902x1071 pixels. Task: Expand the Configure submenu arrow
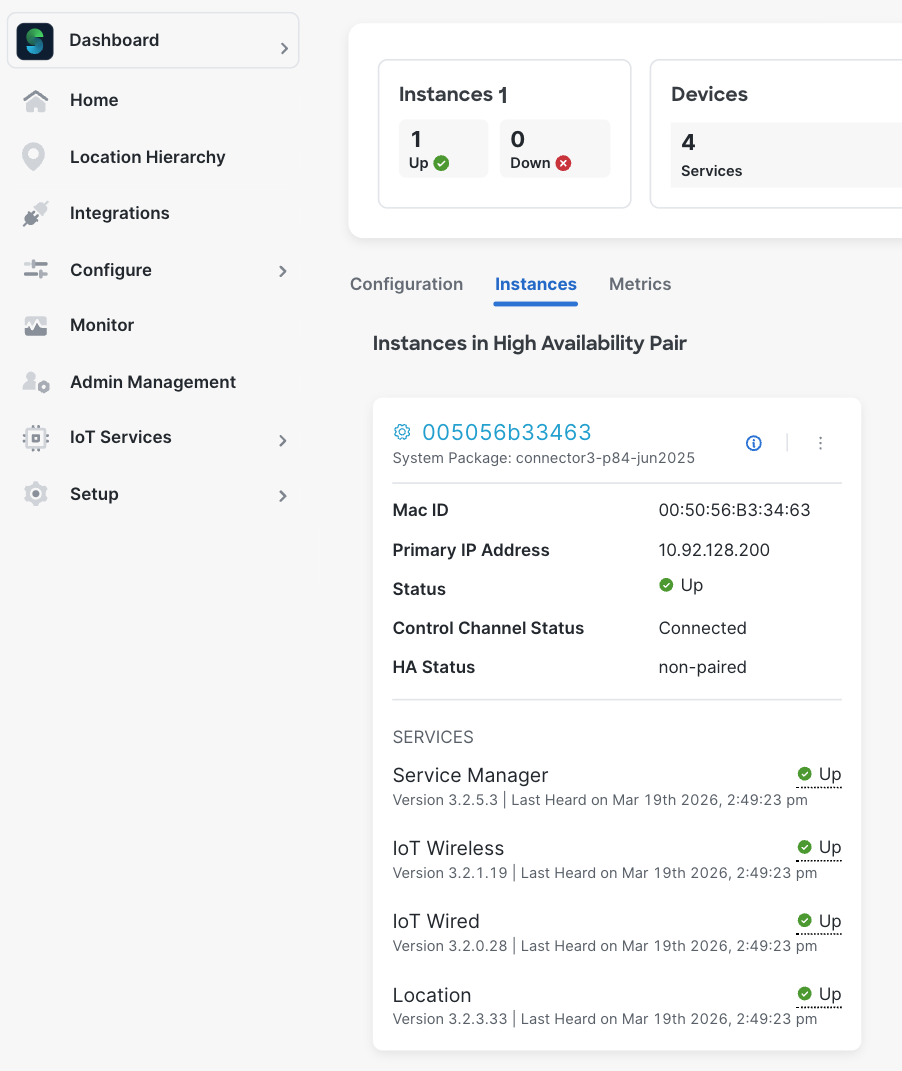283,271
